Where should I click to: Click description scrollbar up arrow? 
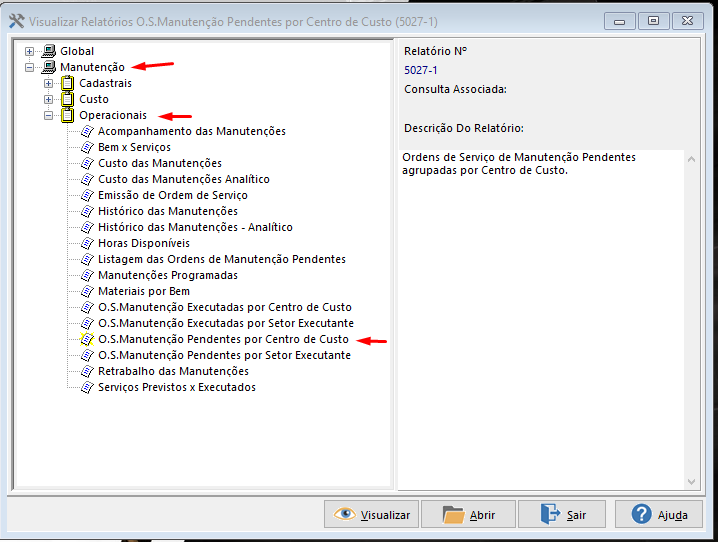pos(691,159)
